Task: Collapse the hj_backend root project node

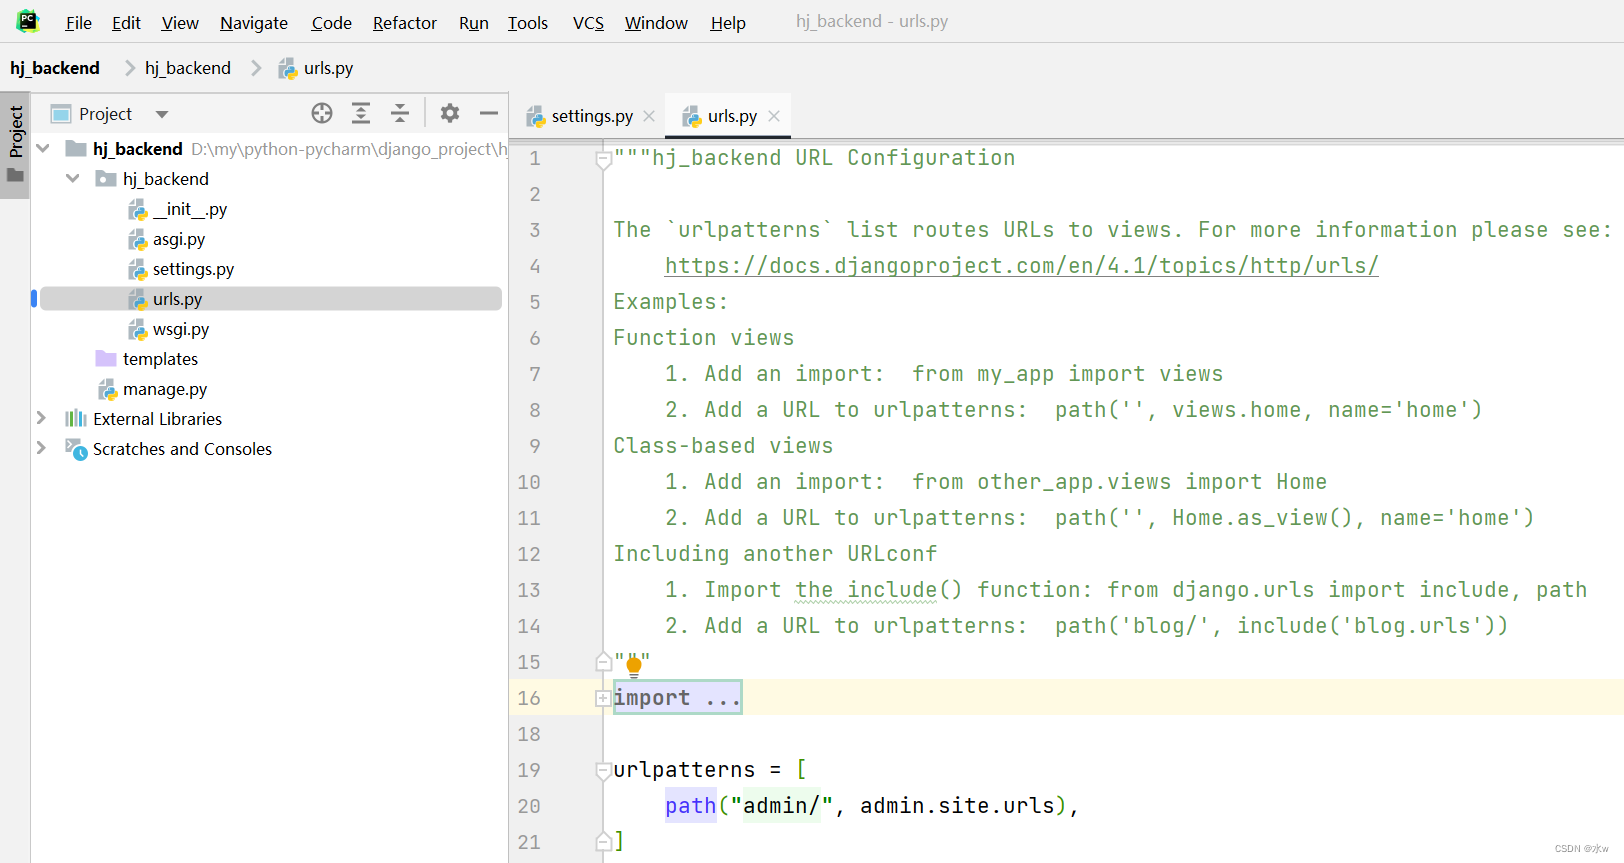Action: coord(43,148)
